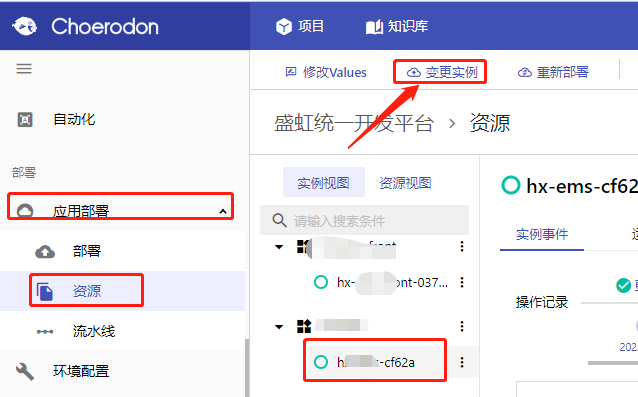Open more options for first application
The width and height of the screenshot is (638, 397).
tap(462, 246)
